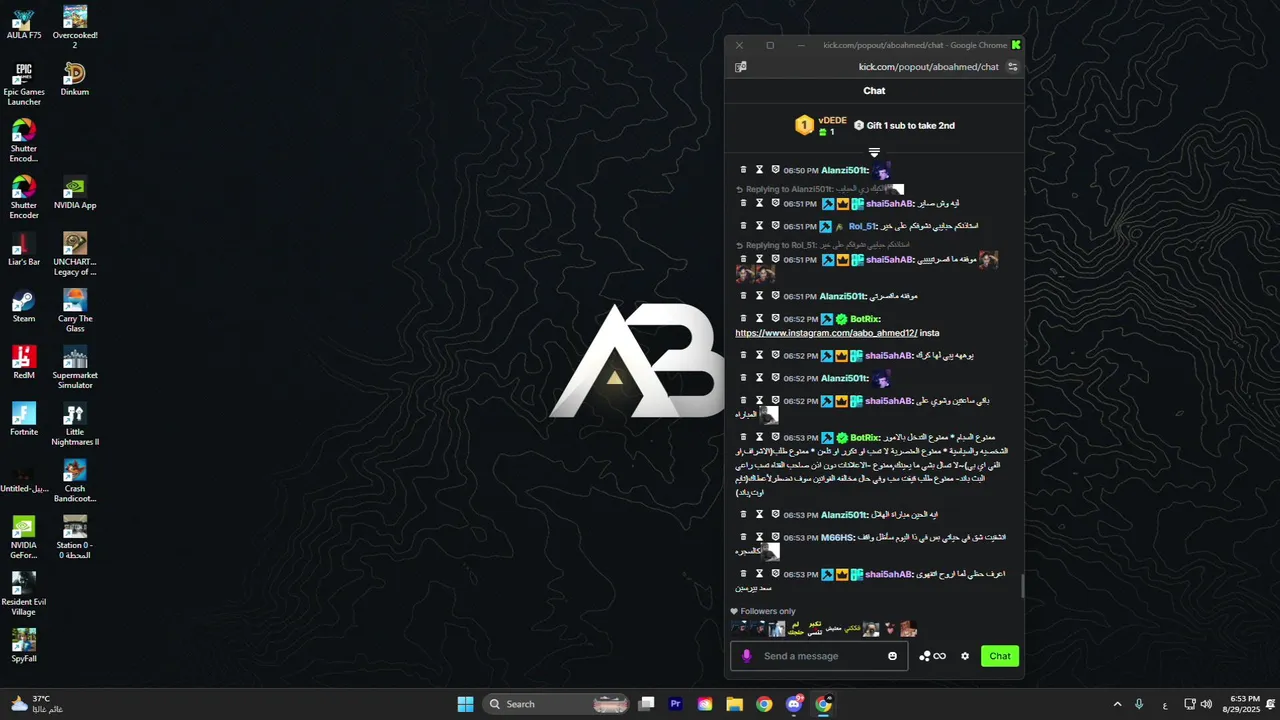
Task: Ban M66HS using the shield icon
Action: pyautogui.click(x=775, y=537)
